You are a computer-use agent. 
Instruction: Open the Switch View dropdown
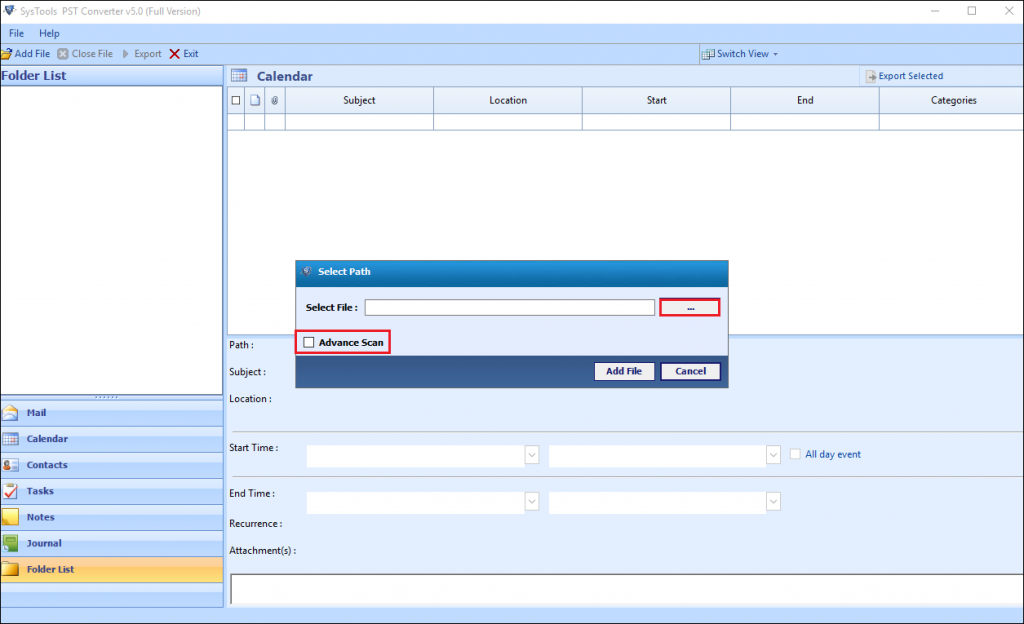point(740,53)
